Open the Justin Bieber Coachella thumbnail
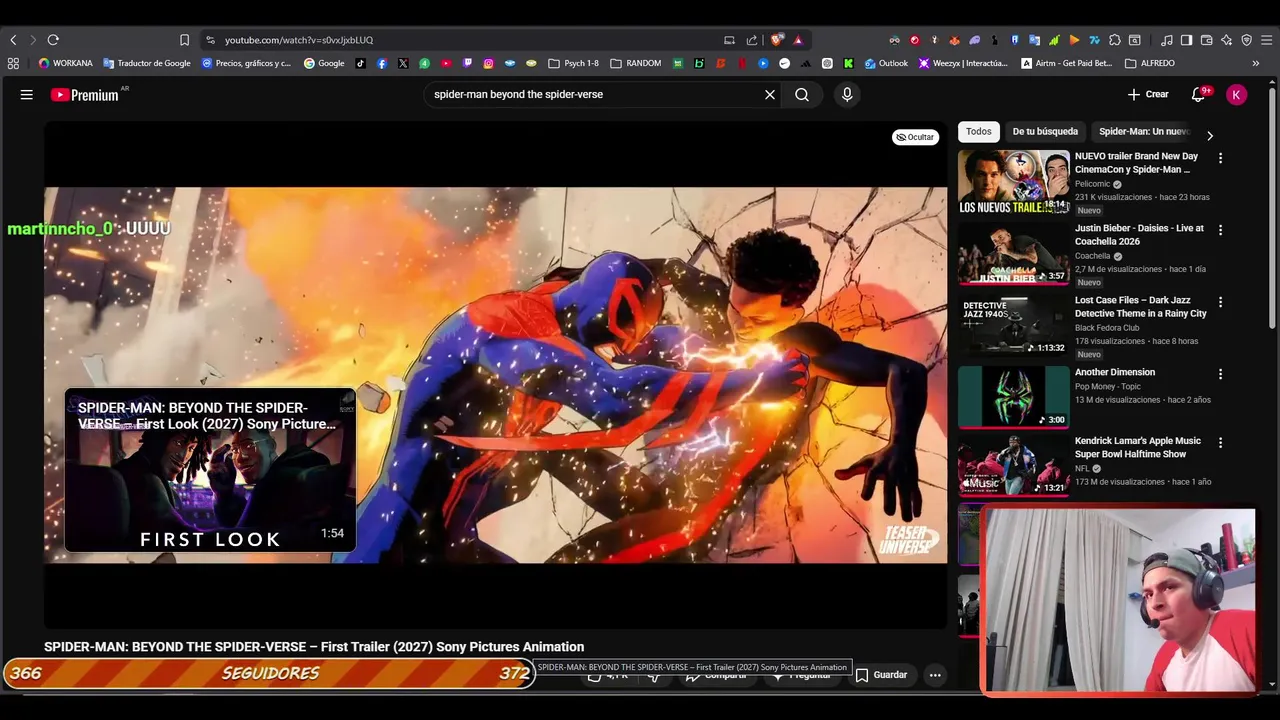 [x=1014, y=253]
